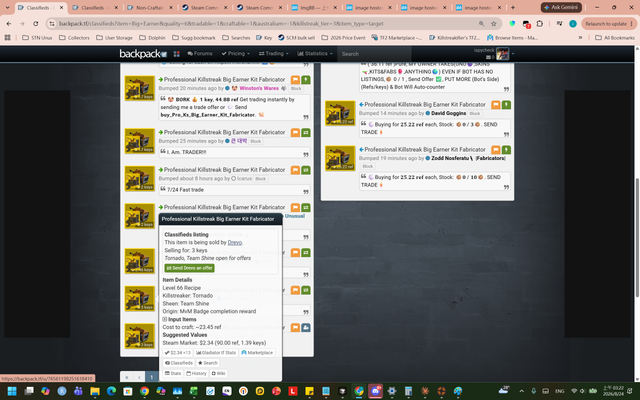
Task: Open Zodd Nosferatu profile
Action: point(468,158)
